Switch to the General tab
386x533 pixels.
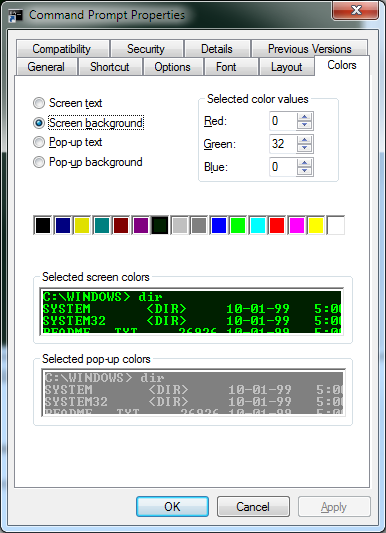click(x=47, y=67)
